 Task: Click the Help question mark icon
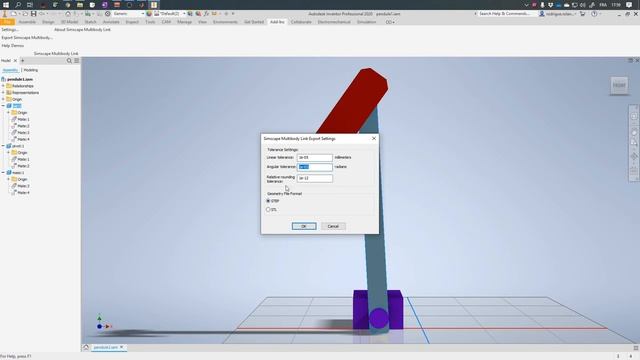coord(594,14)
